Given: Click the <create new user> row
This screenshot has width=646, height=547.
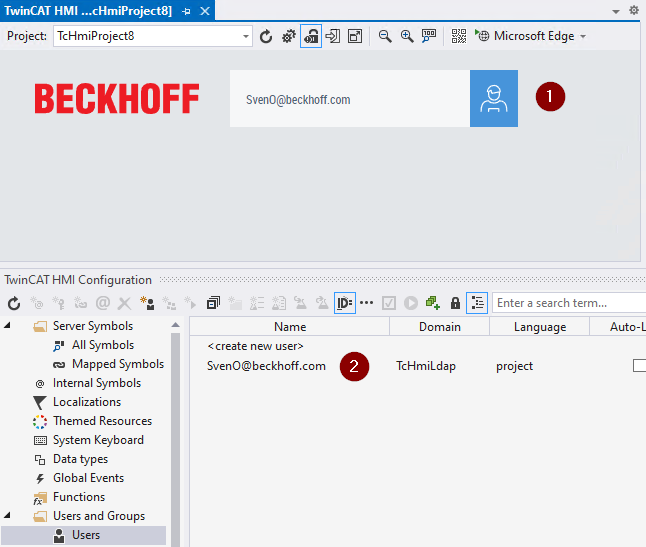Looking at the screenshot, I should (x=255, y=346).
